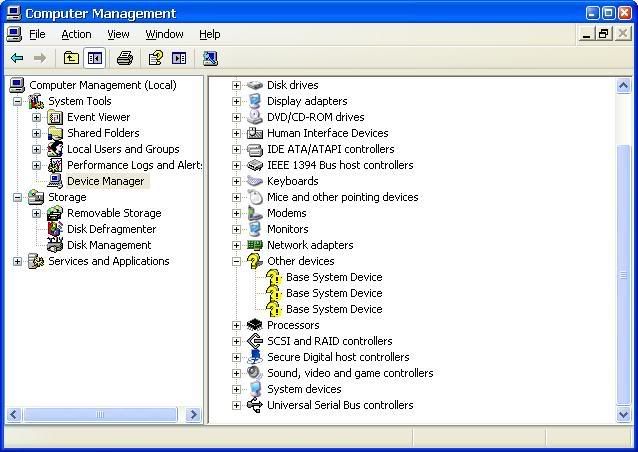This screenshot has height=452, width=638.
Task: Expand the Display adapters node
Action: [237, 101]
